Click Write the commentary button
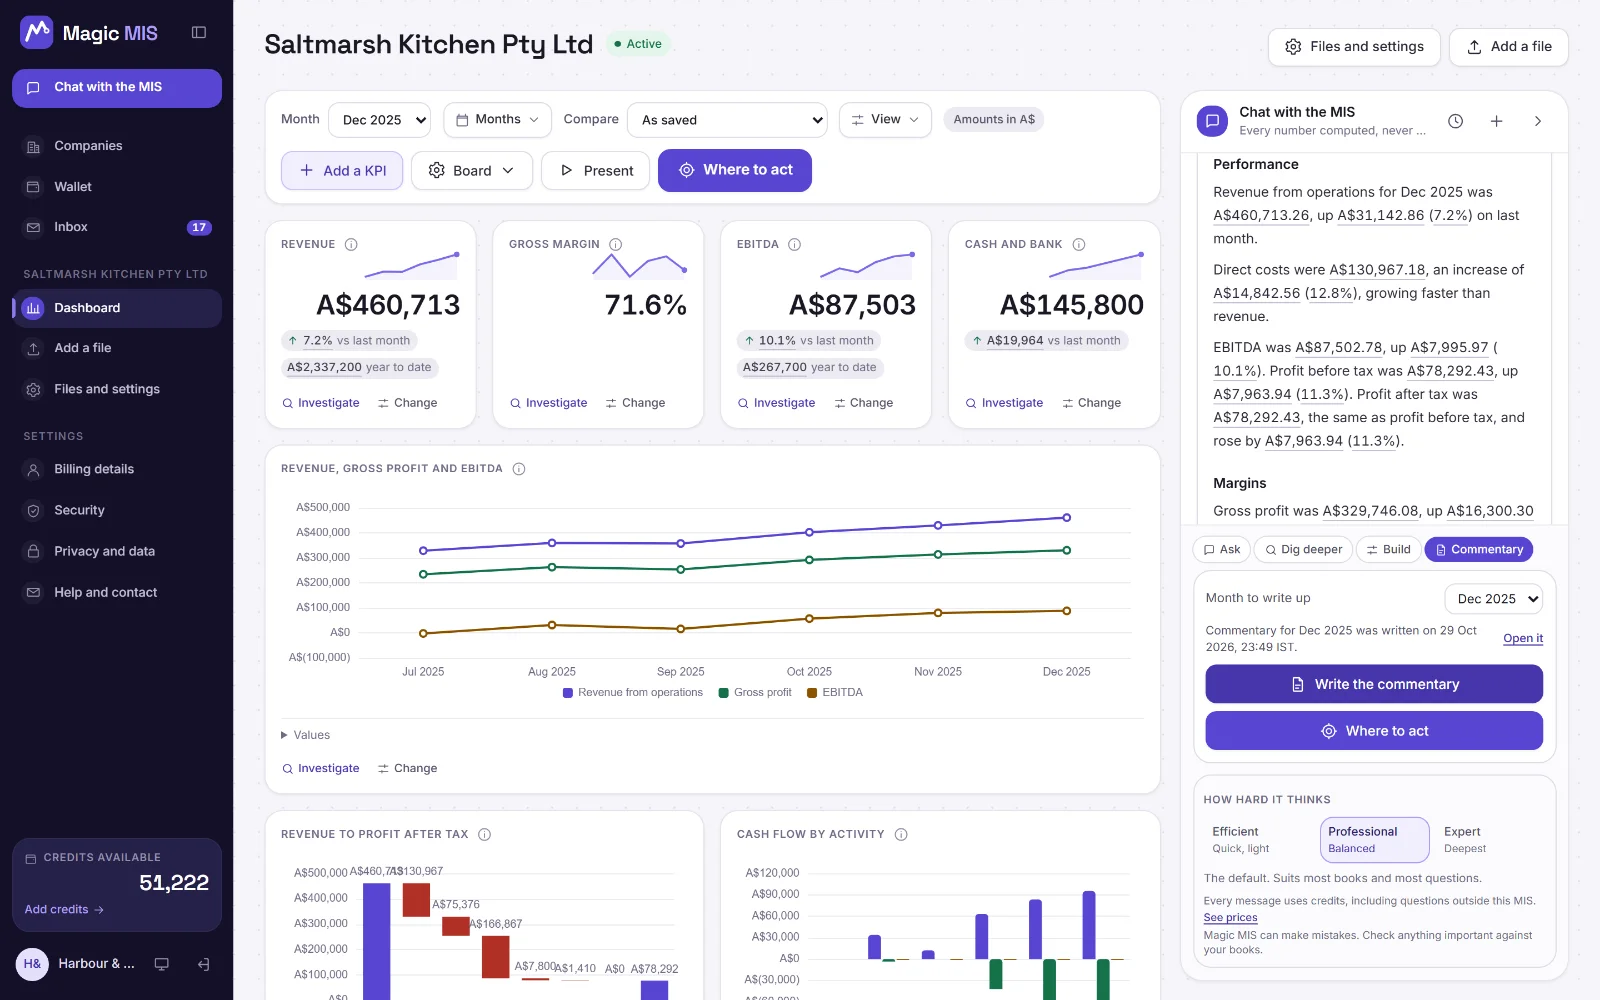 click(x=1374, y=685)
